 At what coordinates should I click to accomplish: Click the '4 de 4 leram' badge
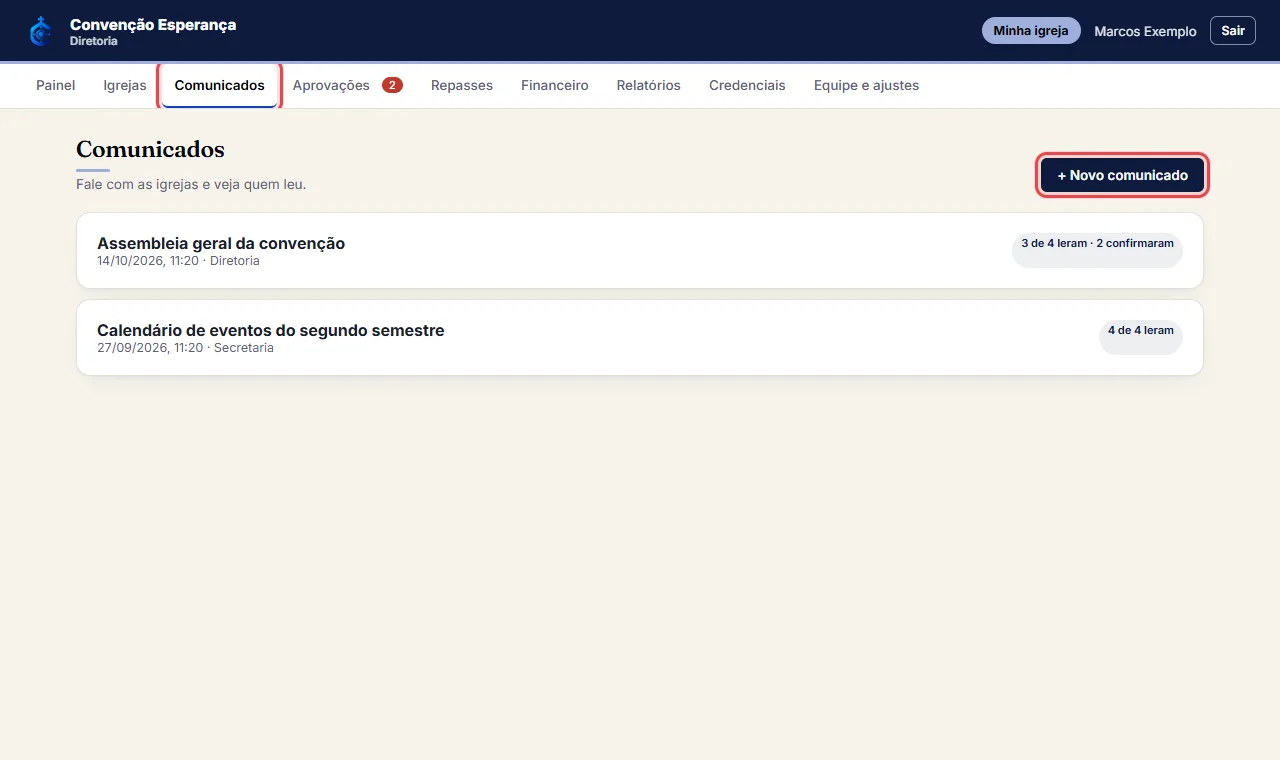pos(1141,337)
